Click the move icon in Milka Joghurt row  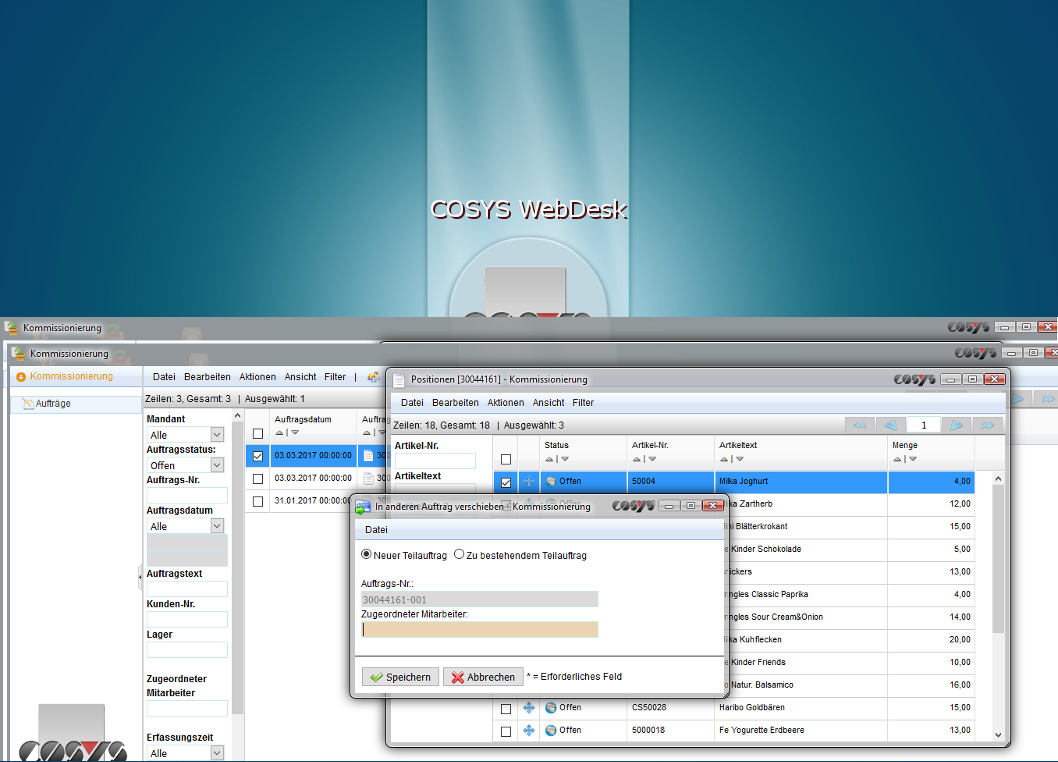point(529,482)
